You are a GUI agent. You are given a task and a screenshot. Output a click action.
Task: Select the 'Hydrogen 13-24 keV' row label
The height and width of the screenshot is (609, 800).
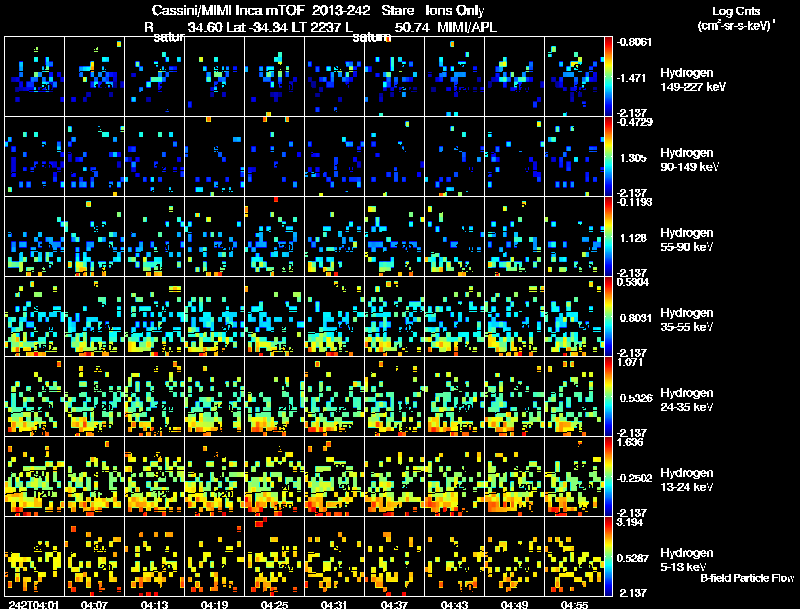pos(687,480)
